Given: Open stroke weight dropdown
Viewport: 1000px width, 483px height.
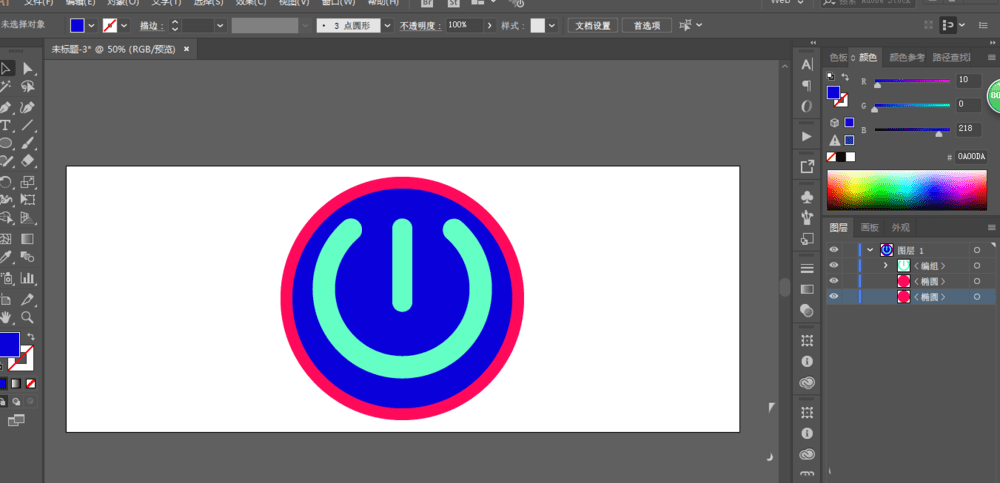Looking at the screenshot, I should (x=221, y=26).
